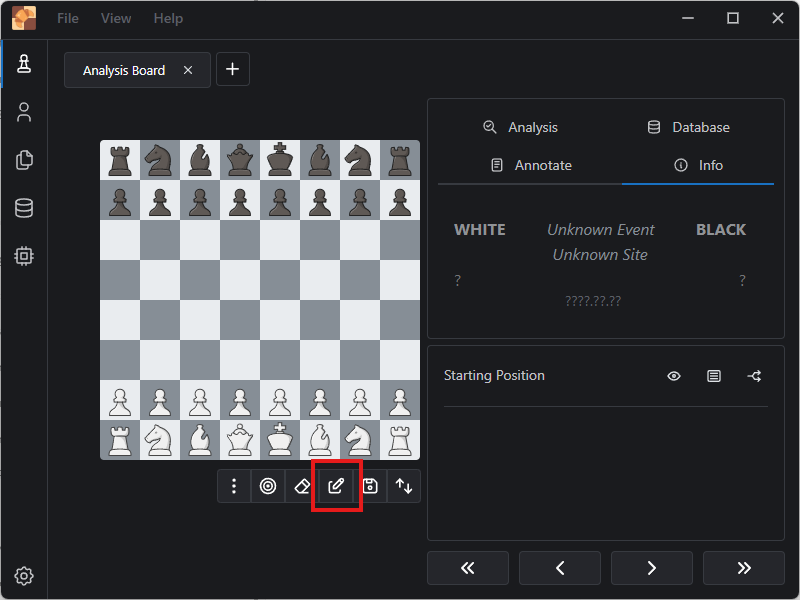Select the white pawn on d2
This screenshot has width=800, height=600.
(240, 400)
